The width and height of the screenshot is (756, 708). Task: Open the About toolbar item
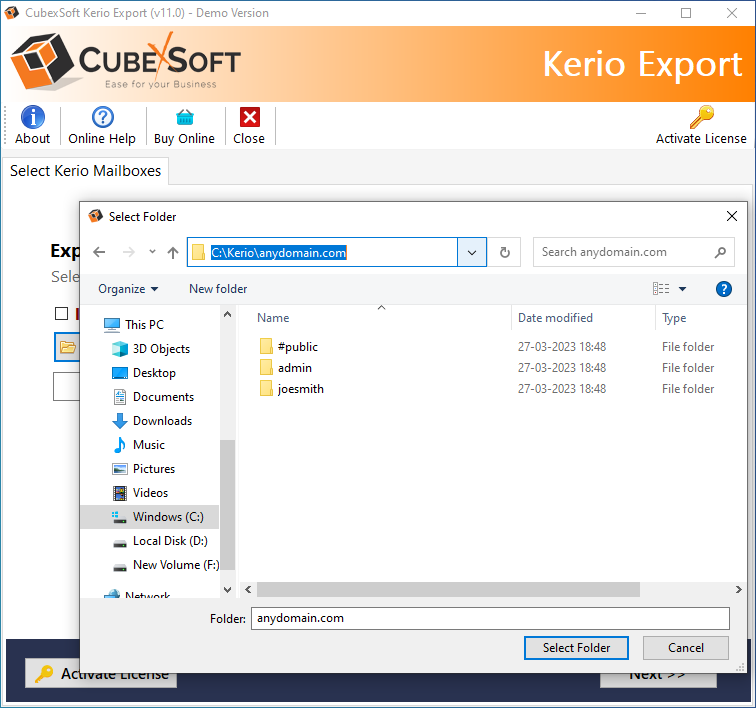click(x=32, y=125)
